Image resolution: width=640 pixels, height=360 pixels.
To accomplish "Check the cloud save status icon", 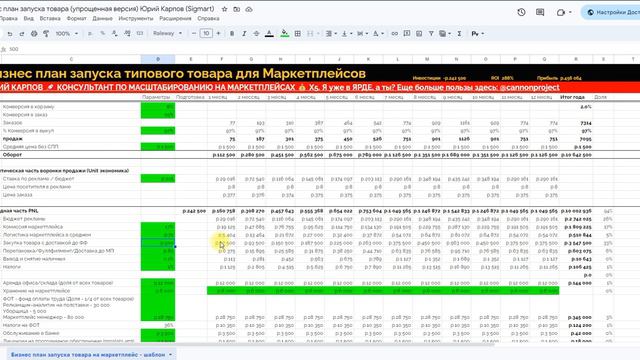I will 249,9.
